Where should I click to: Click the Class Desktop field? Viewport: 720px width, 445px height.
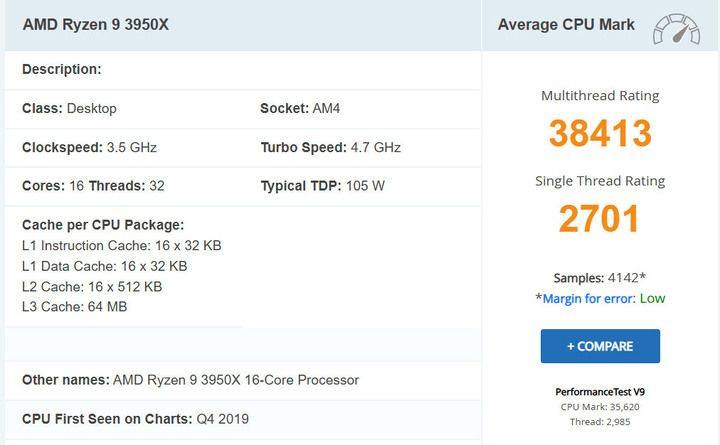(x=69, y=108)
